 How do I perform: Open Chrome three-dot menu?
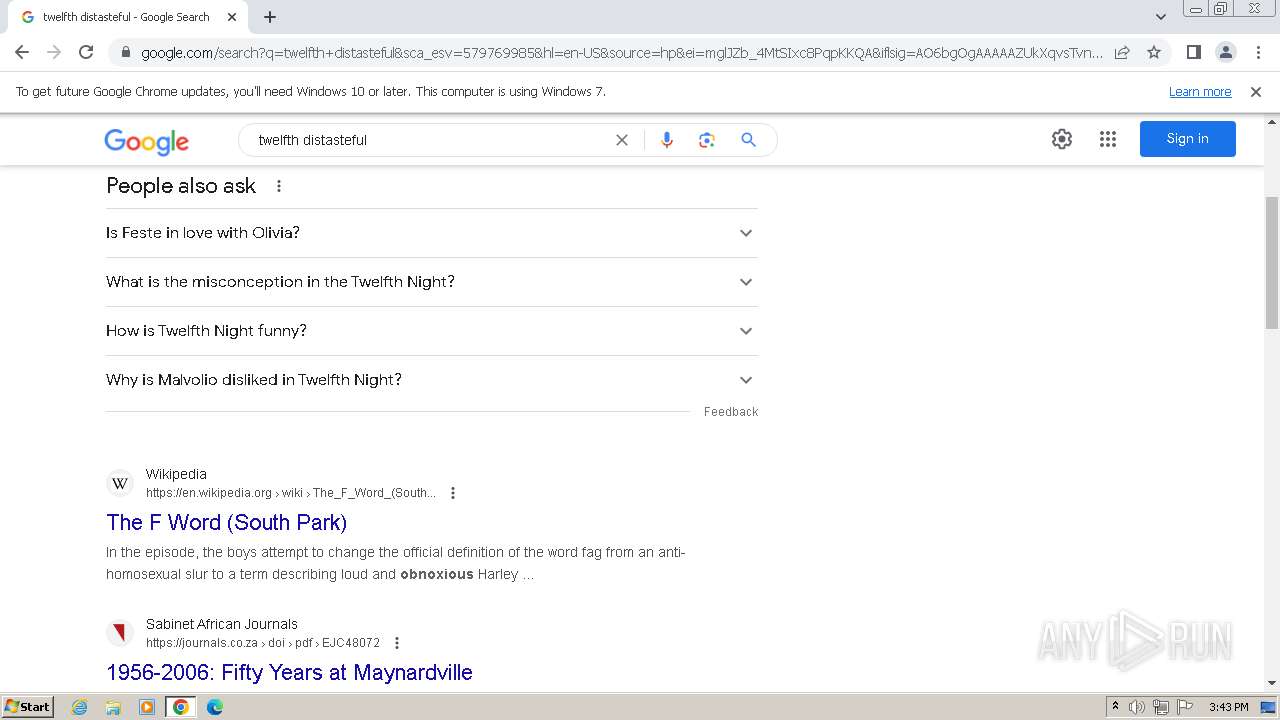[x=1258, y=52]
